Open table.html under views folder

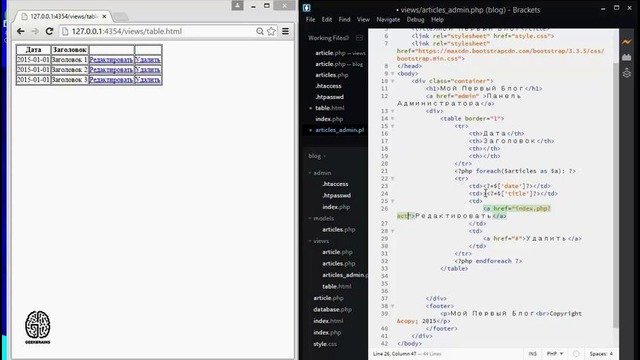coord(336,287)
